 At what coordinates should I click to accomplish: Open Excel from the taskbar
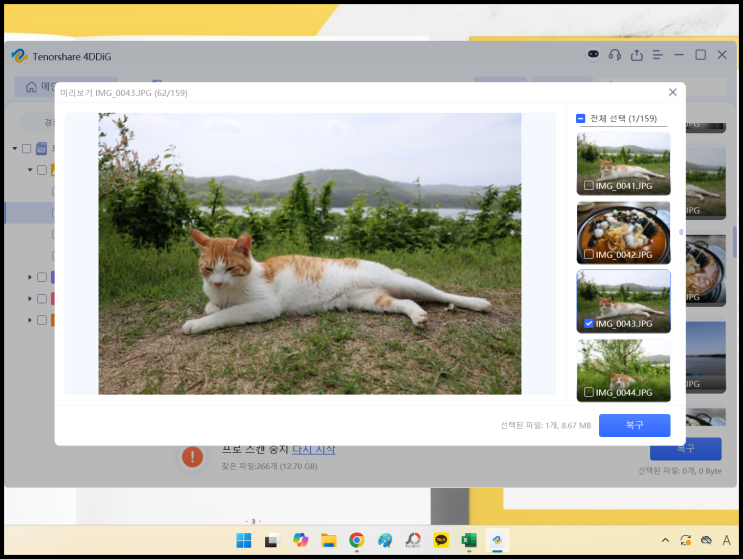coord(469,540)
